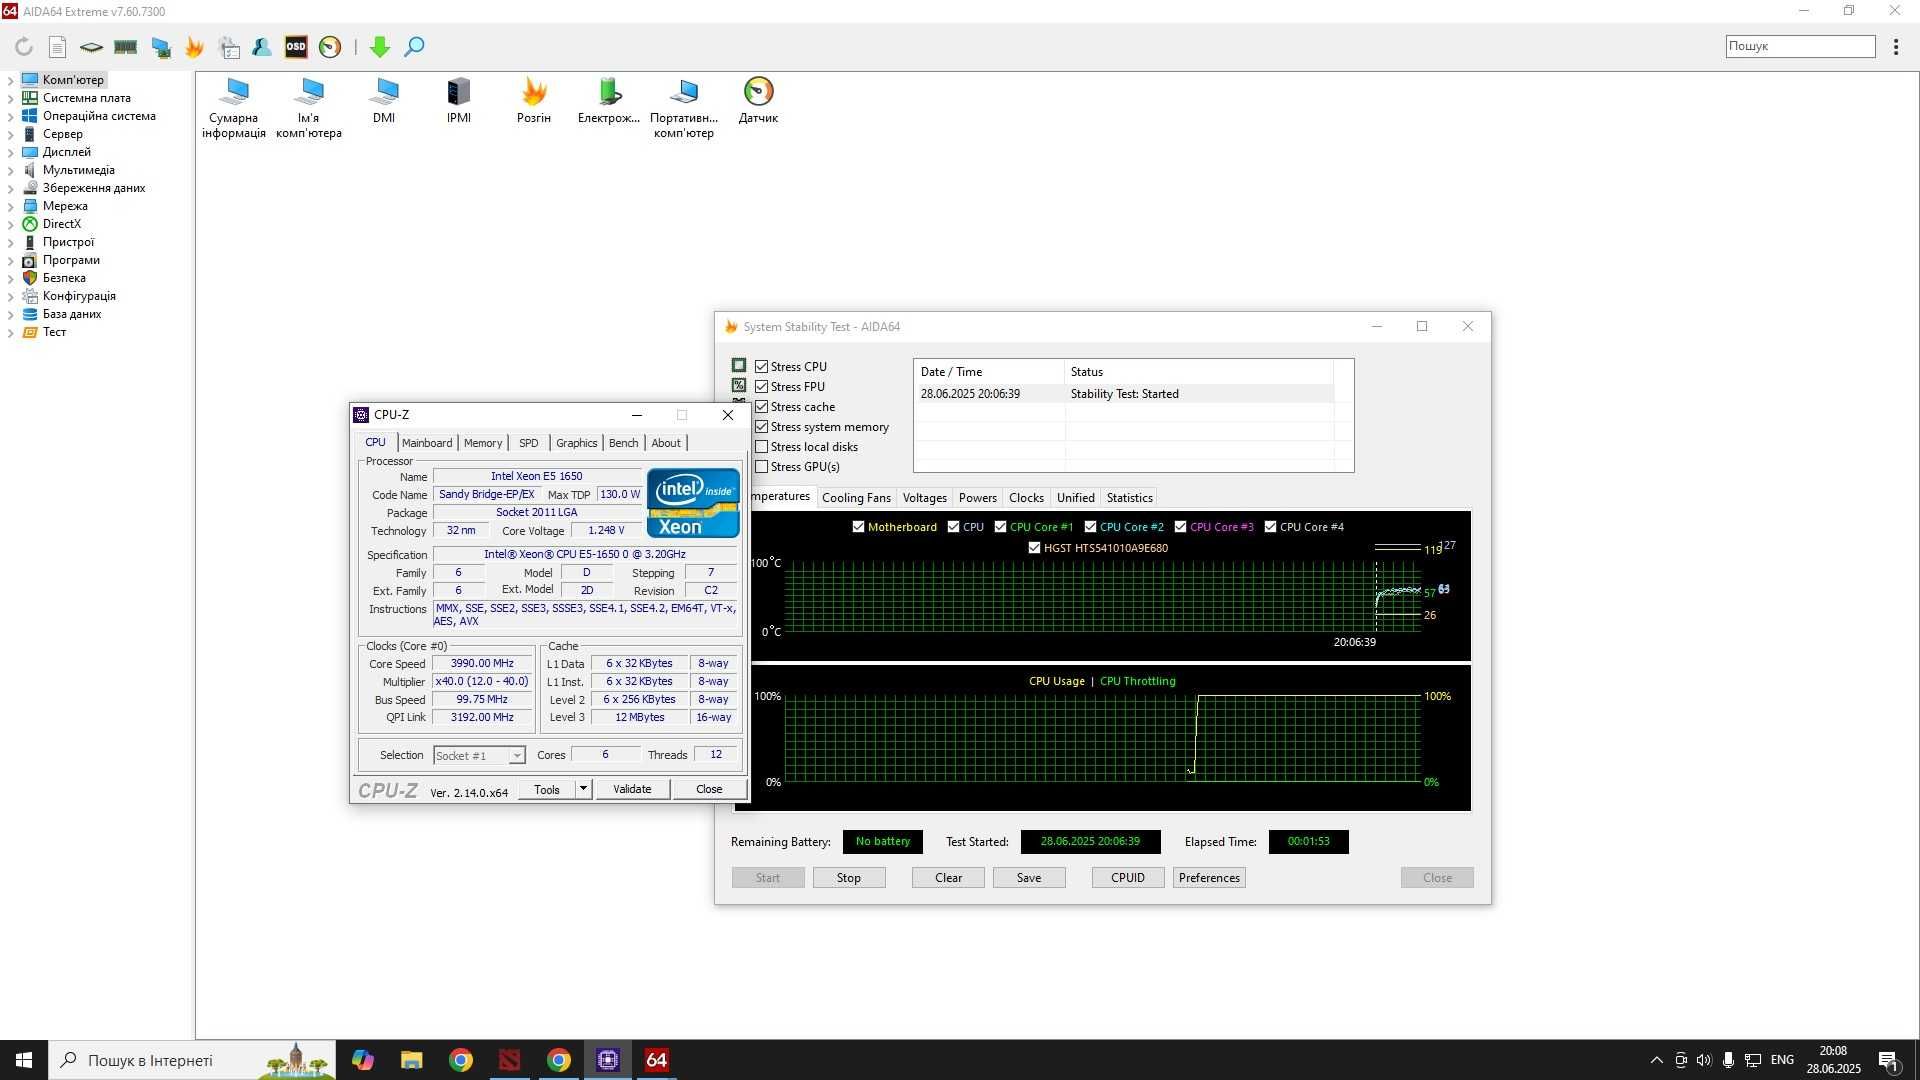1920x1080 pixels.
Task: Open Chrome from the taskbar
Action: click(x=461, y=1060)
